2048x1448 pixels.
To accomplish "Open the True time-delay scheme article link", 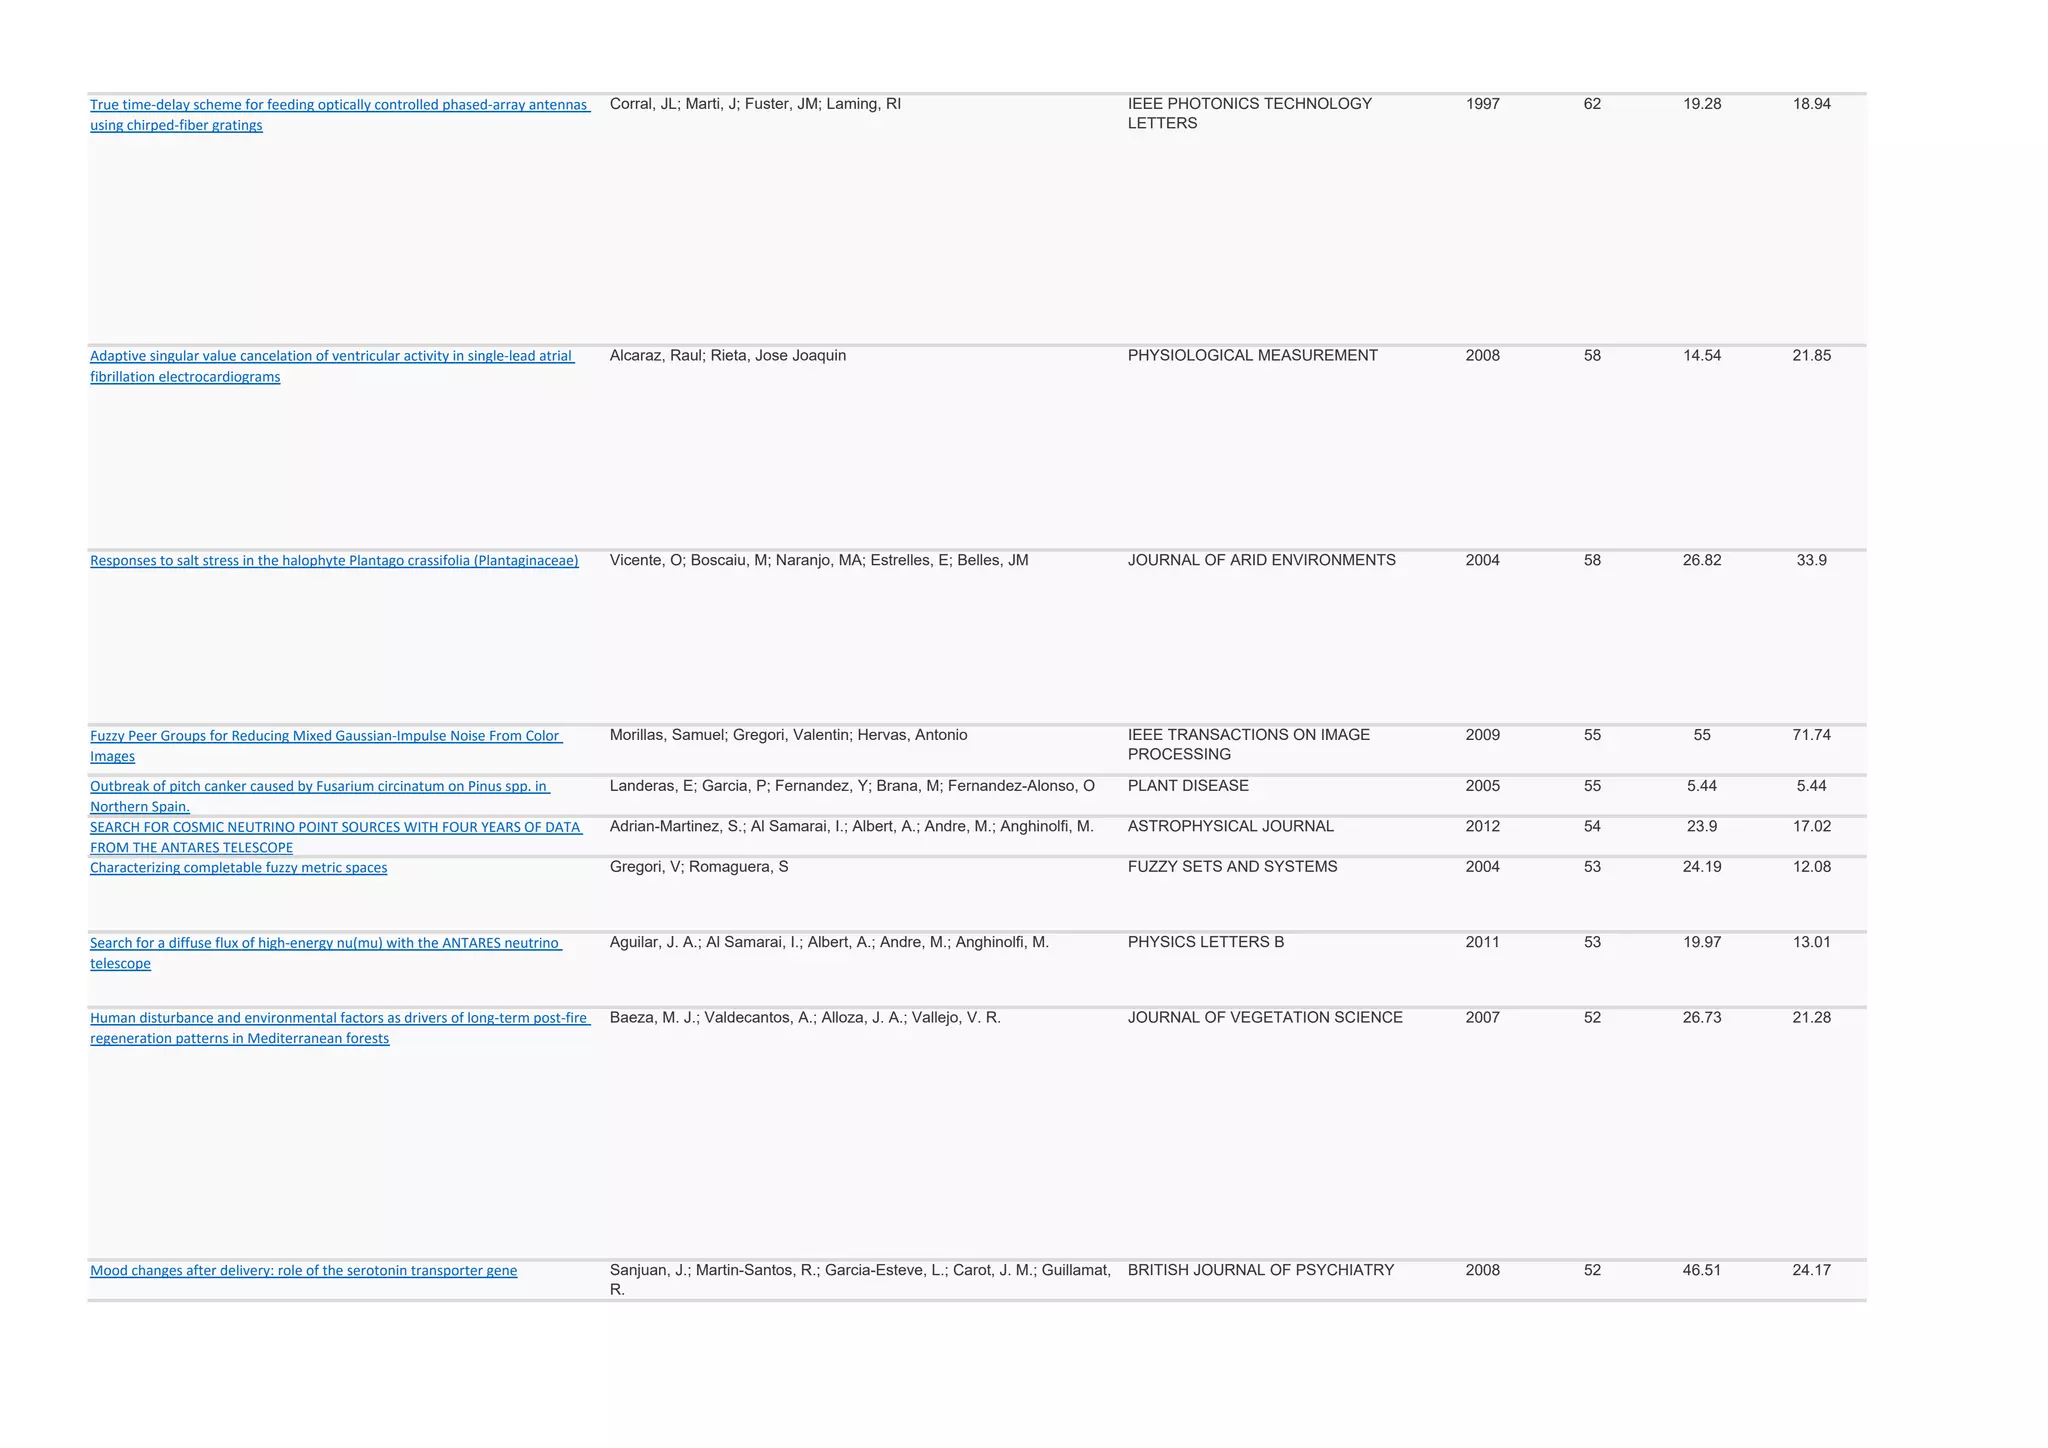I will pos(339,114).
